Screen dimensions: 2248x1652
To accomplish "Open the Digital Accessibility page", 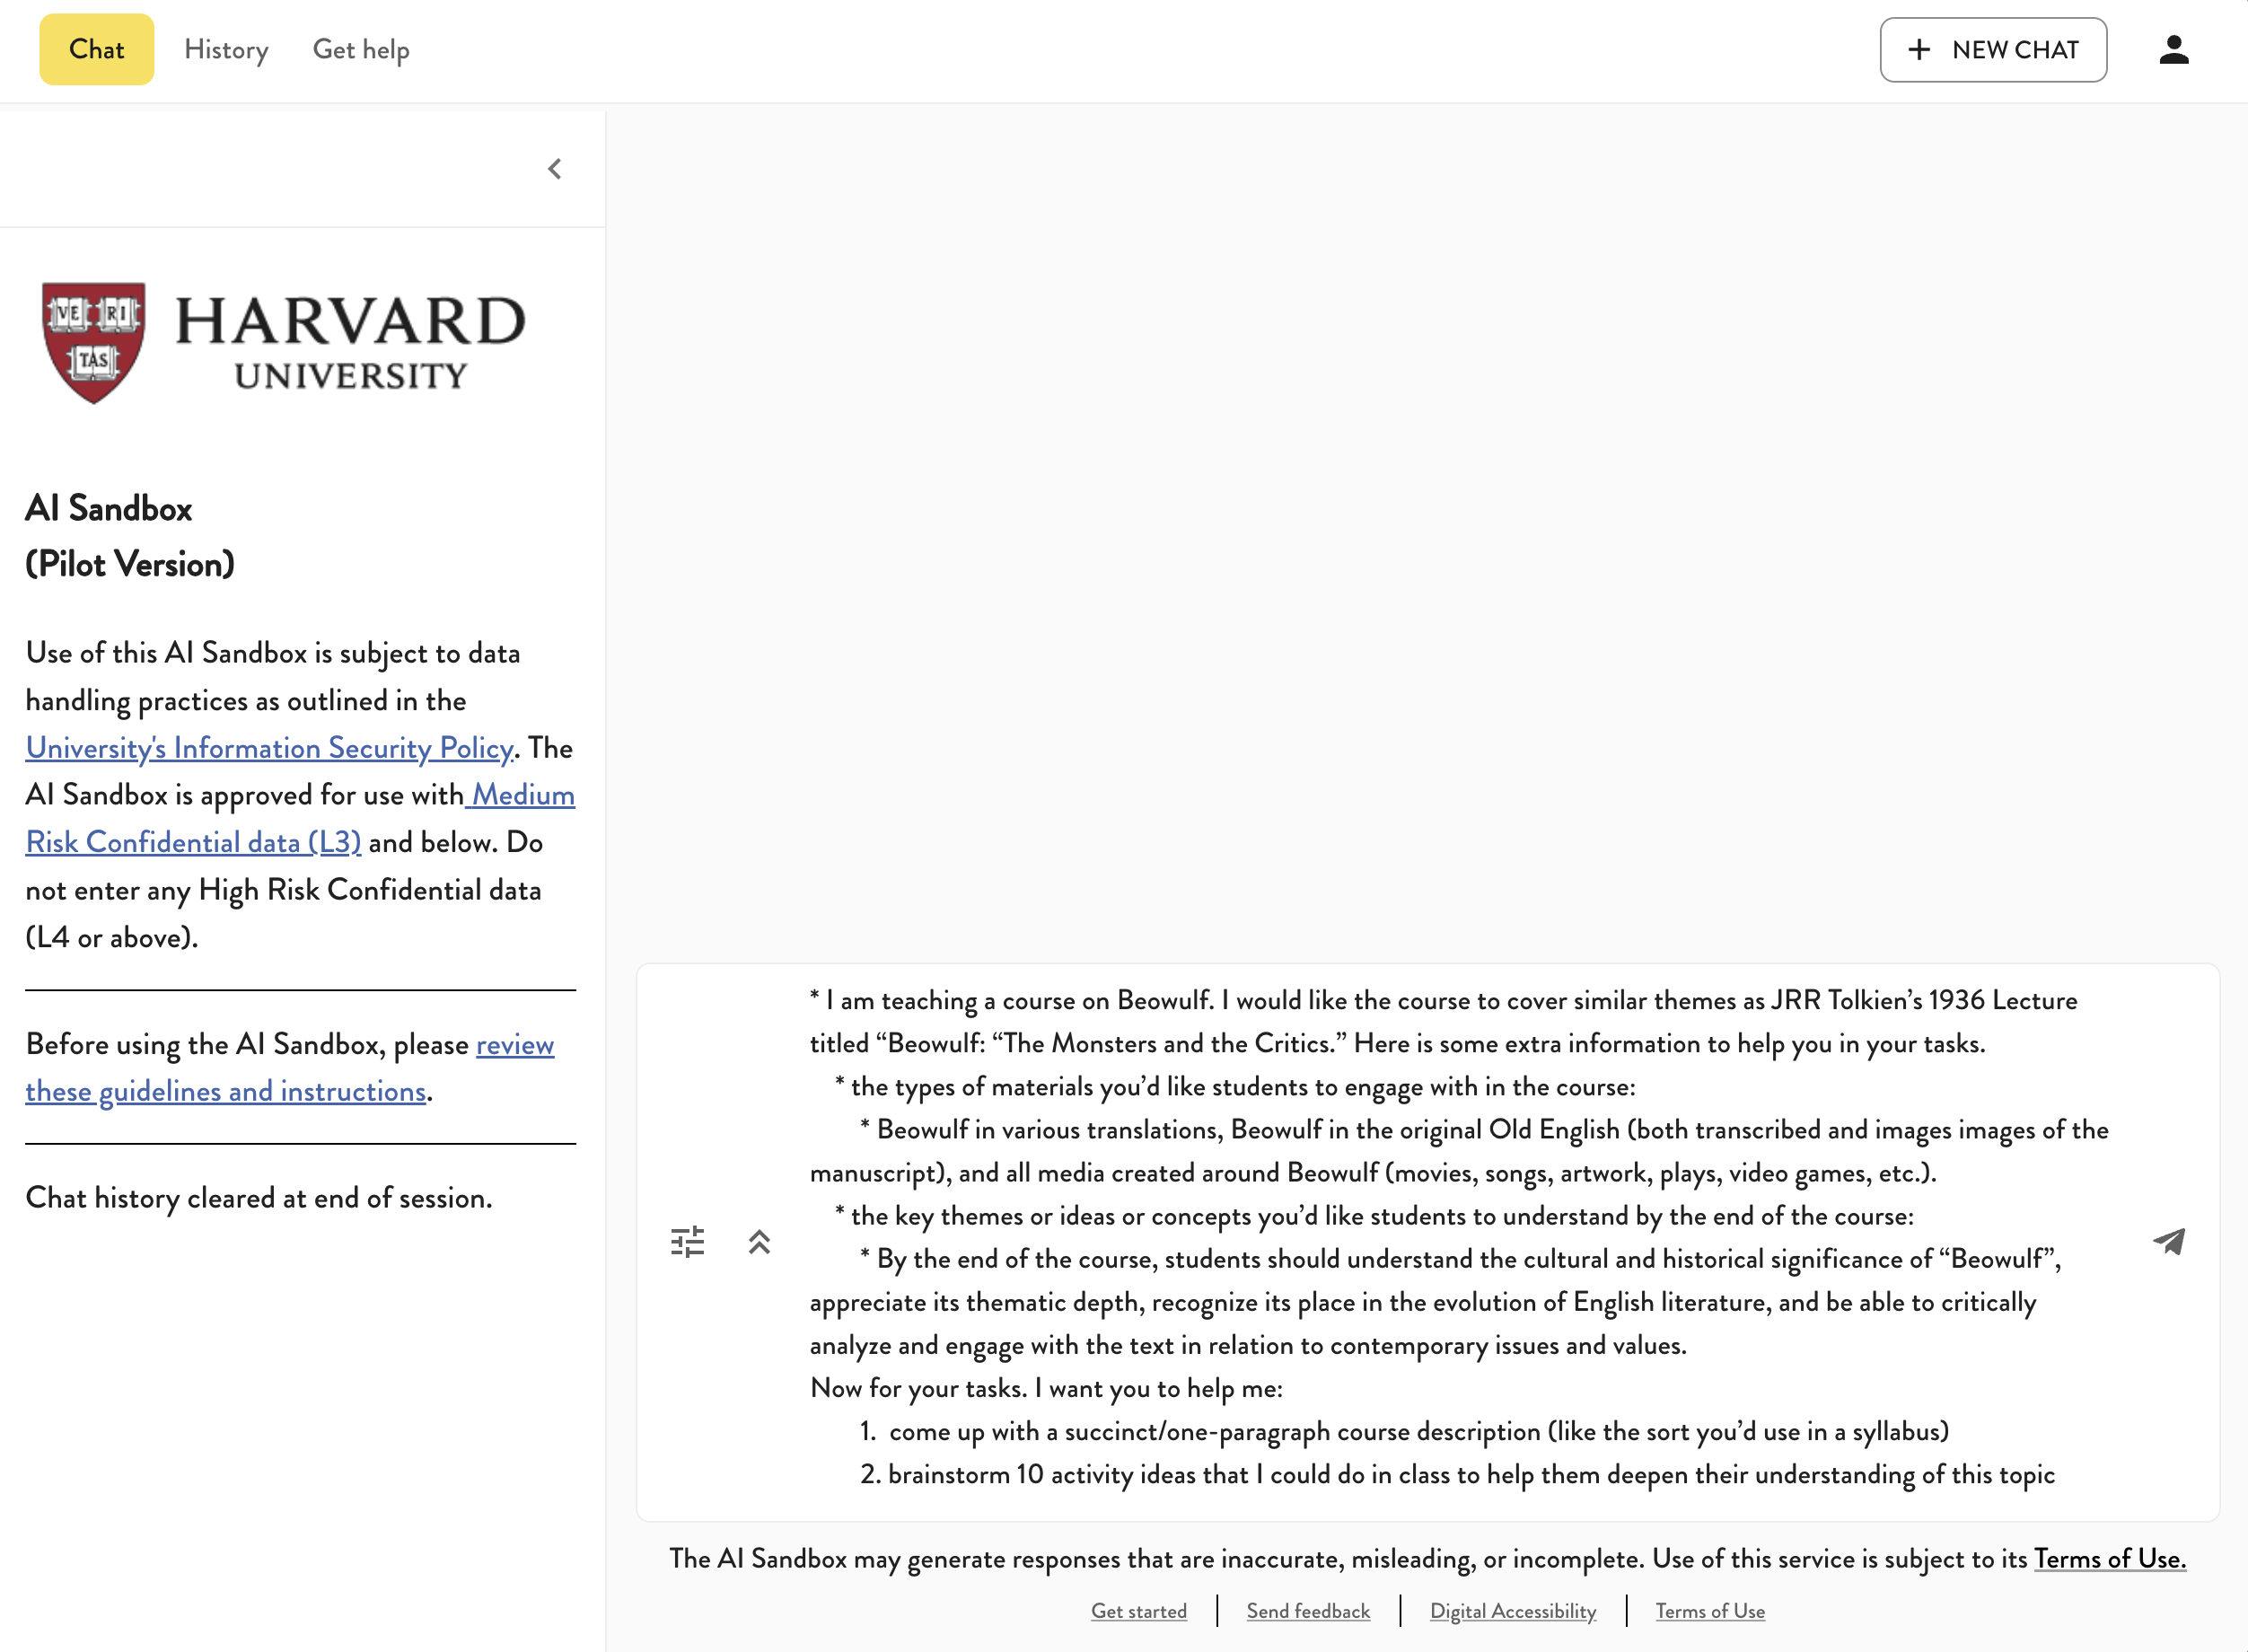I will point(1513,1610).
